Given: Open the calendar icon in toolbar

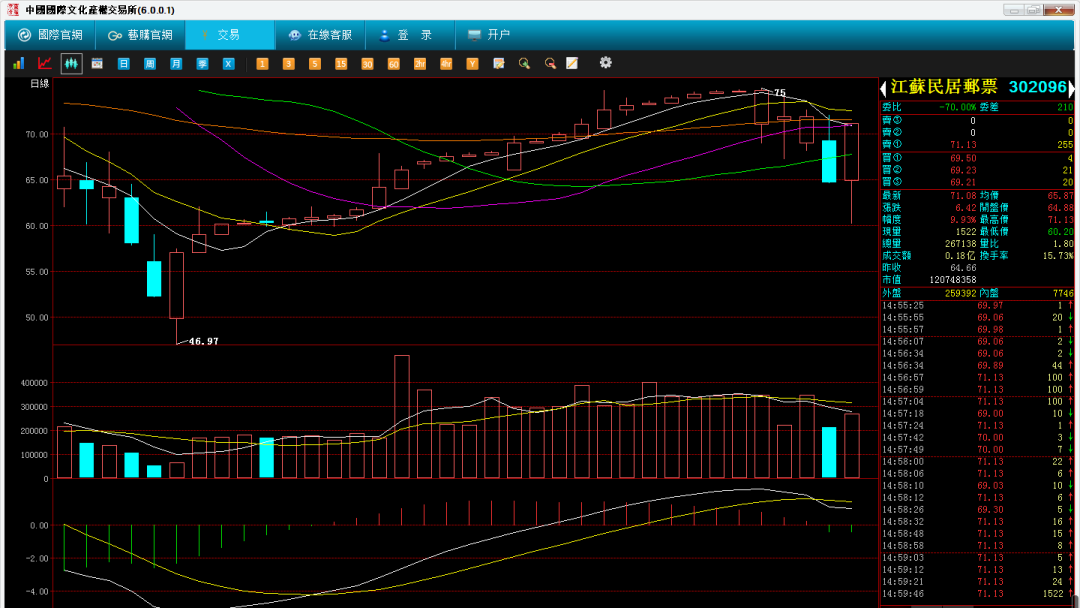Looking at the screenshot, I should 97,63.
